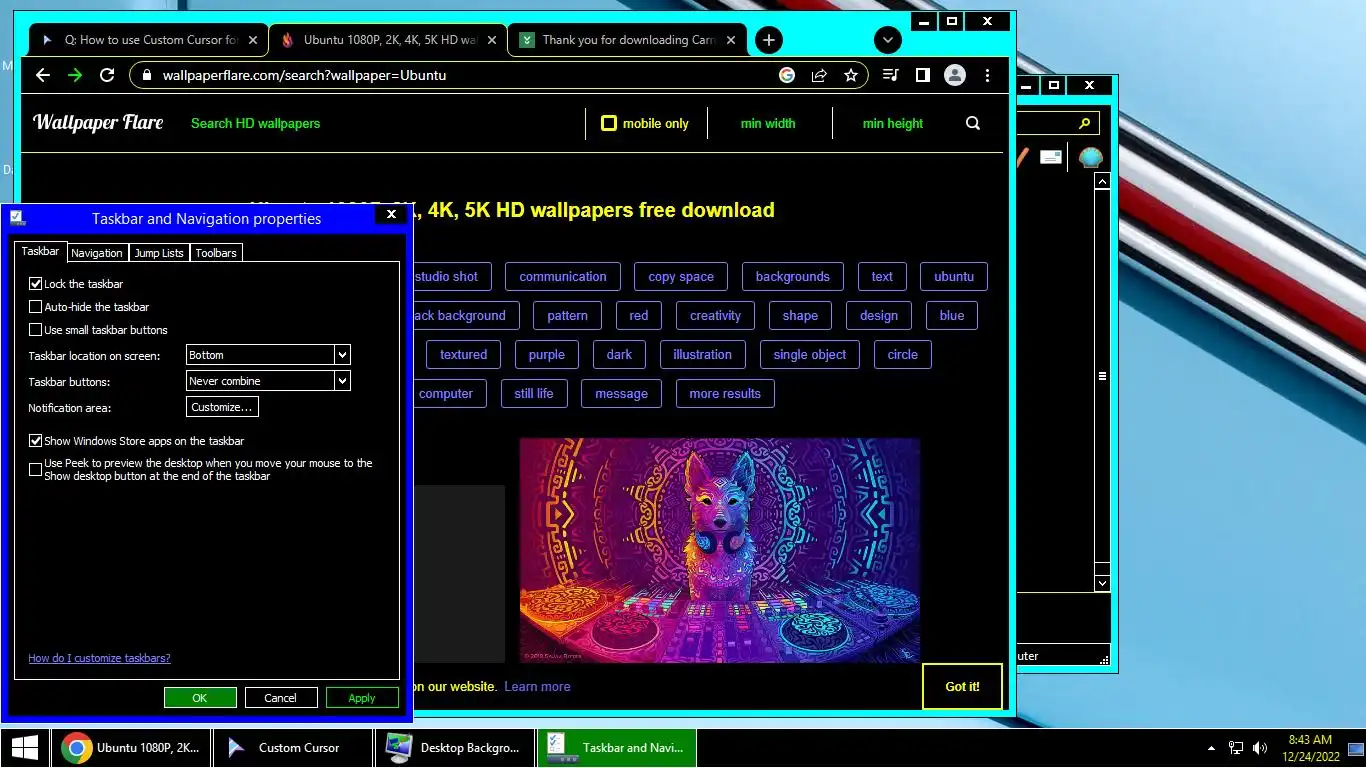1366x768 pixels.
Task: Click yellow search magnifier in background window
Action: click(1085, 123)
